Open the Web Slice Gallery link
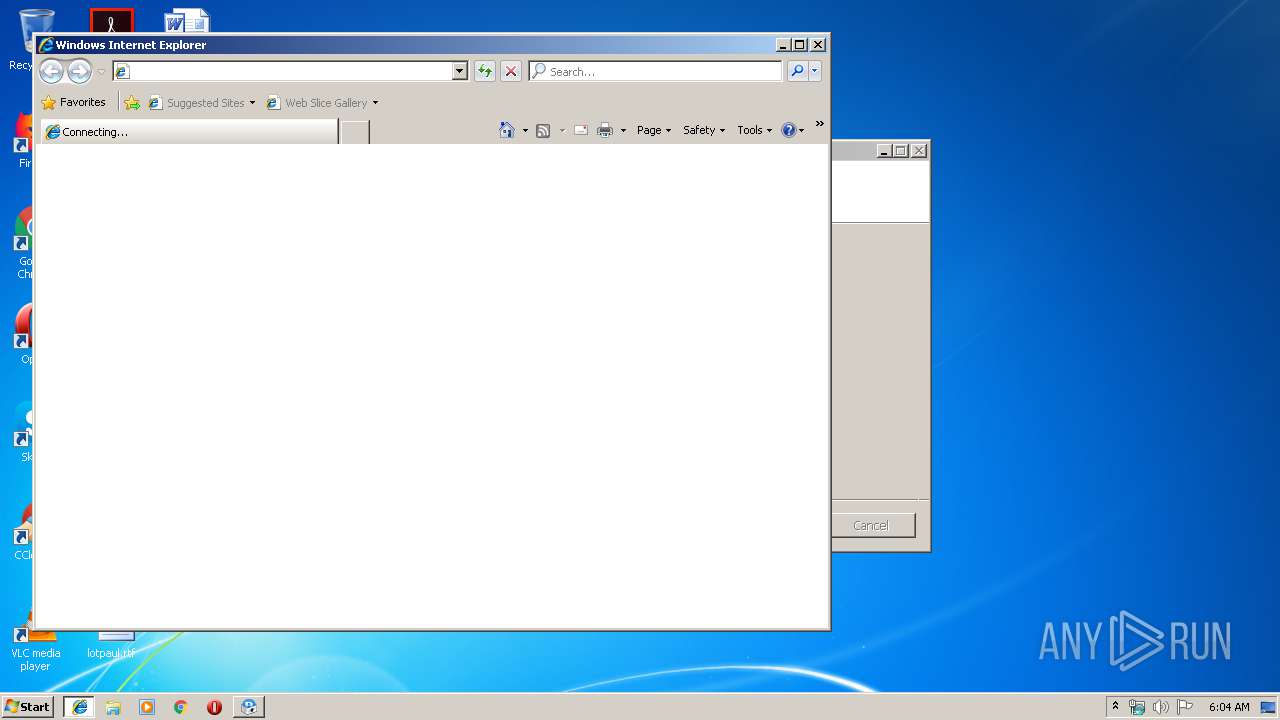Screen dimensions: 1280x720 coord(317,102)
